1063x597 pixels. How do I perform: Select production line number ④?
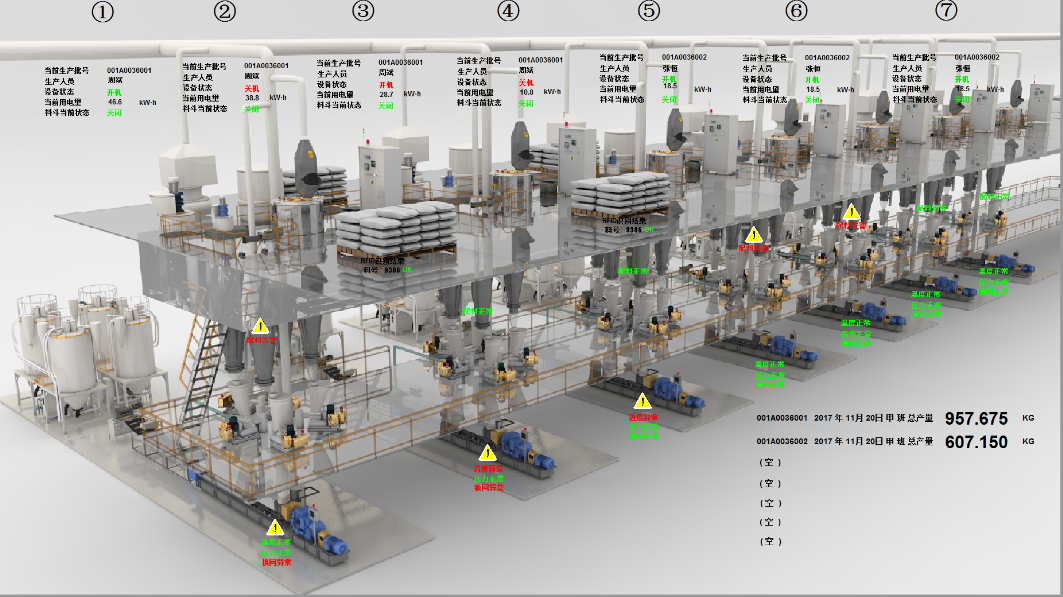click(509, 12)
